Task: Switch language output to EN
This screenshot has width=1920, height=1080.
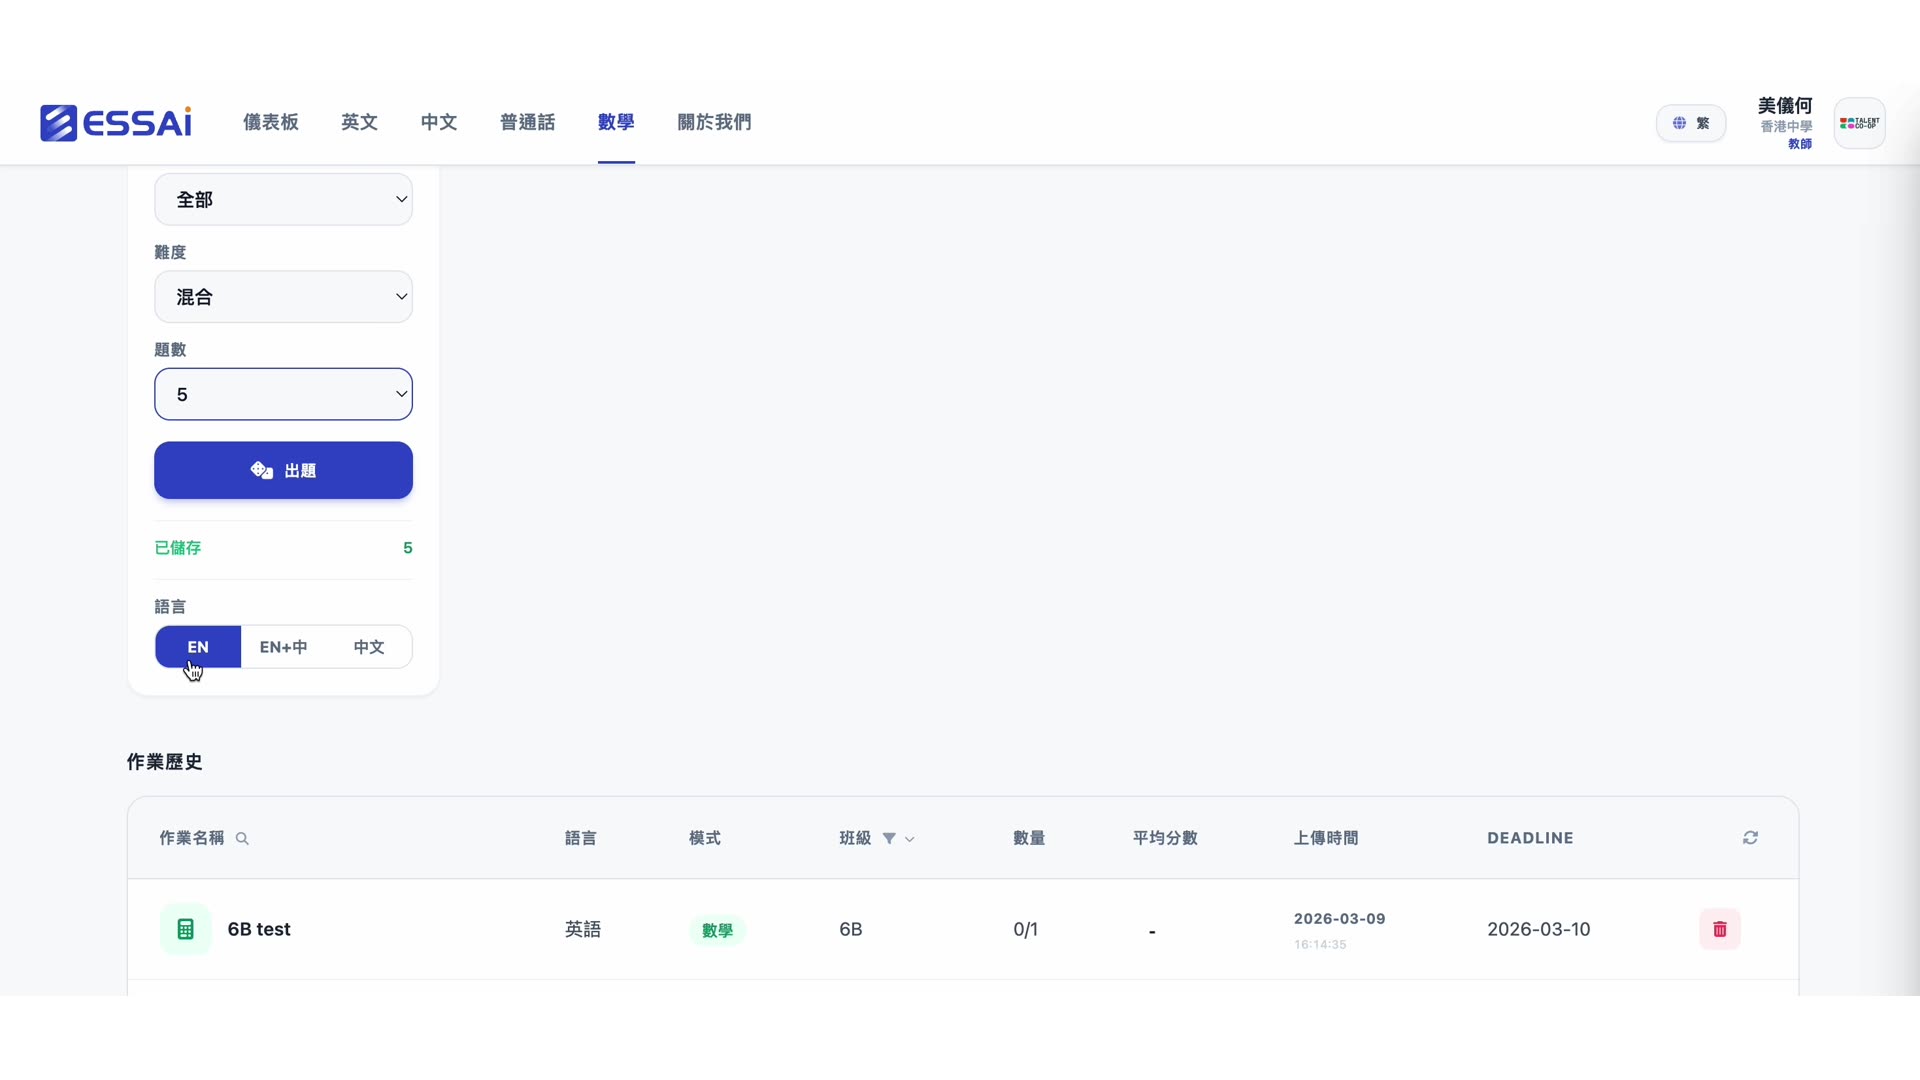Action: 197,647
